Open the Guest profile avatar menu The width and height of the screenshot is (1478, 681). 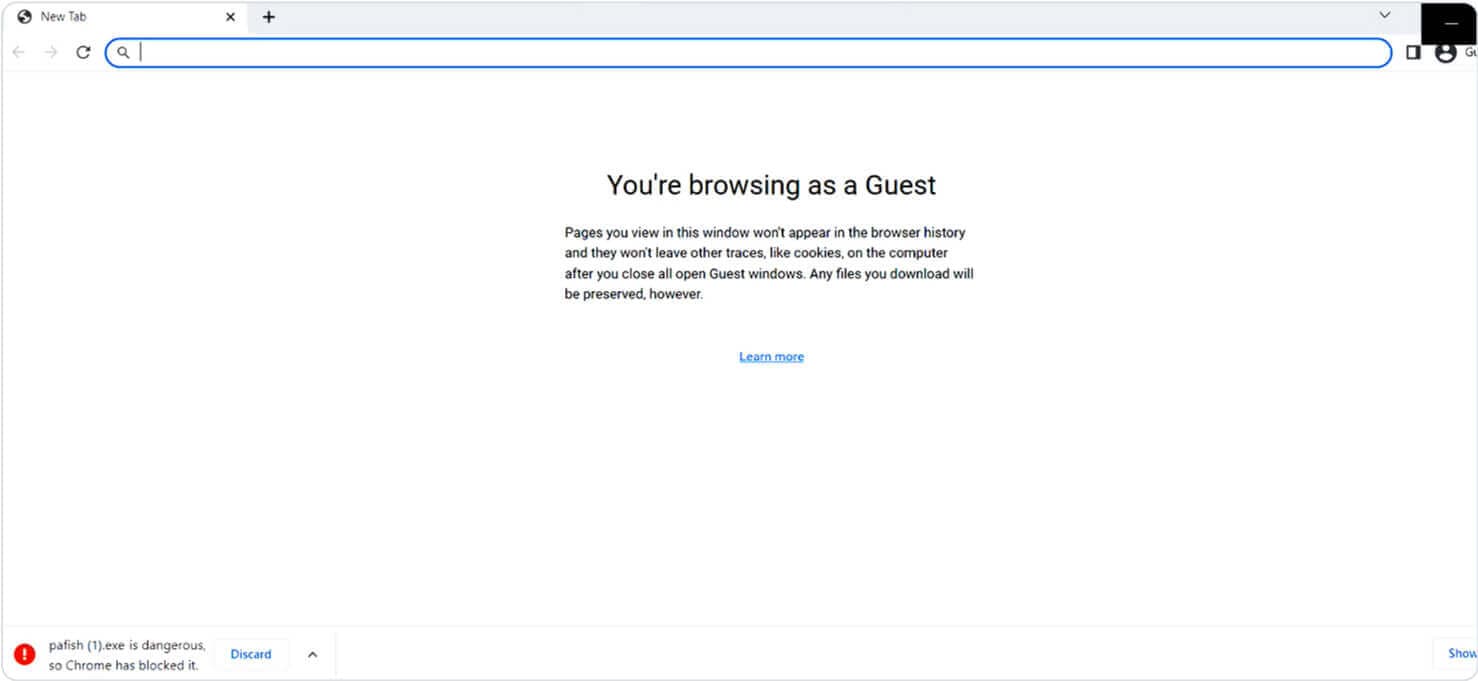pyautogui.click(x=1445, y=53)
